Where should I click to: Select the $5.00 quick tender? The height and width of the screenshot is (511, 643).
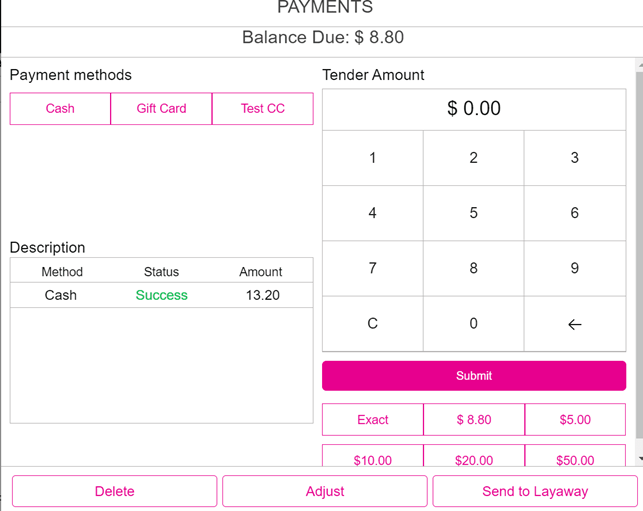tap(574, 420)
